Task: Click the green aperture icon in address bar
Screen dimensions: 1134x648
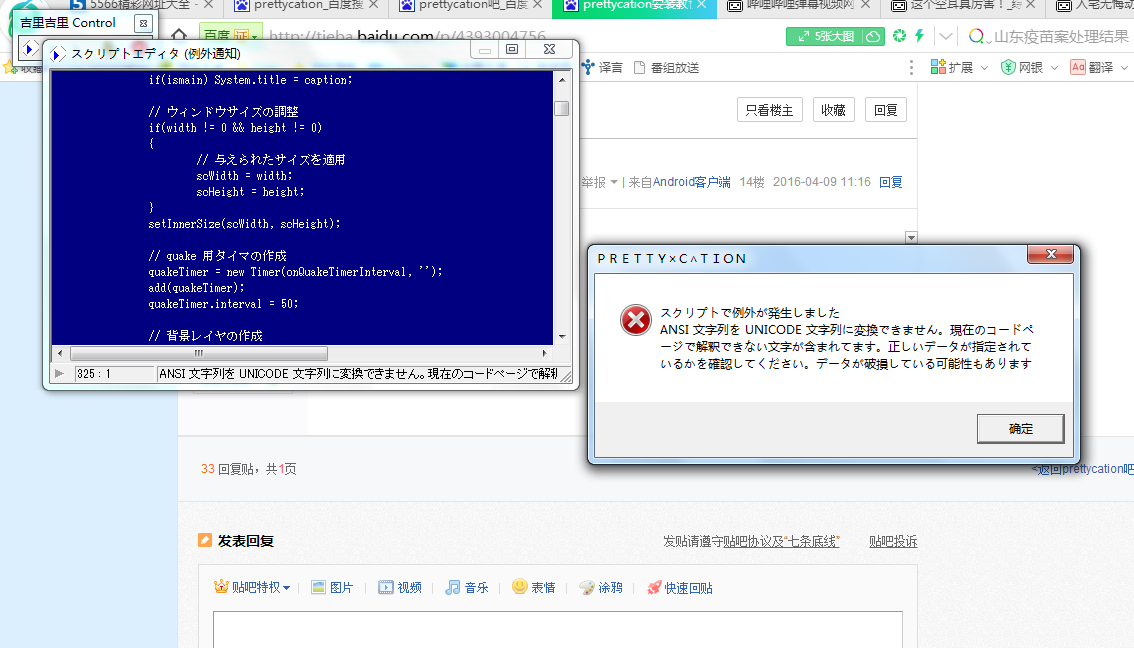Action: (900, 35)
